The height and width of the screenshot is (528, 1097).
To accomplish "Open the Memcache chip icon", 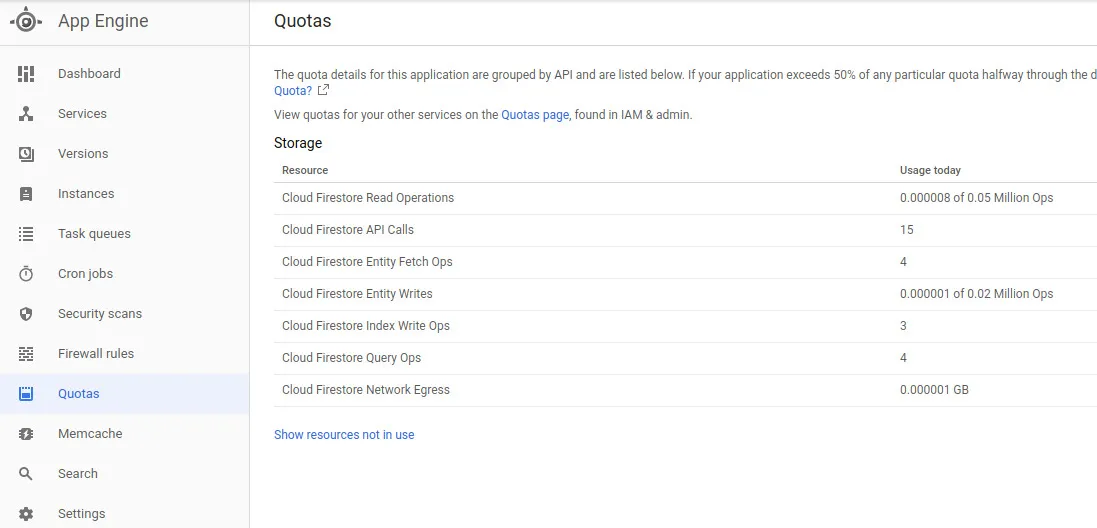I will (x=26, y=434).
